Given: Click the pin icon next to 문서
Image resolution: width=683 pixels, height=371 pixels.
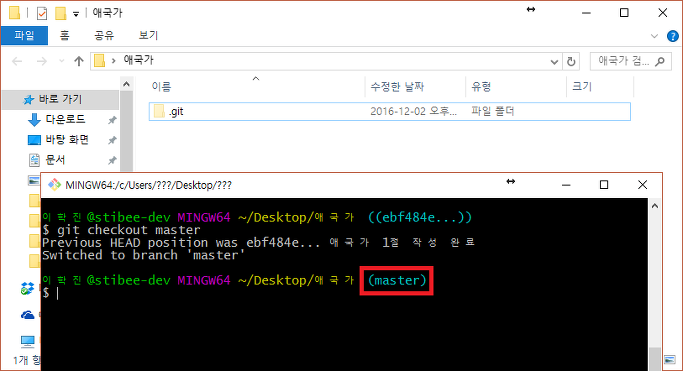Looking at the screenshot, I should 112,160.
